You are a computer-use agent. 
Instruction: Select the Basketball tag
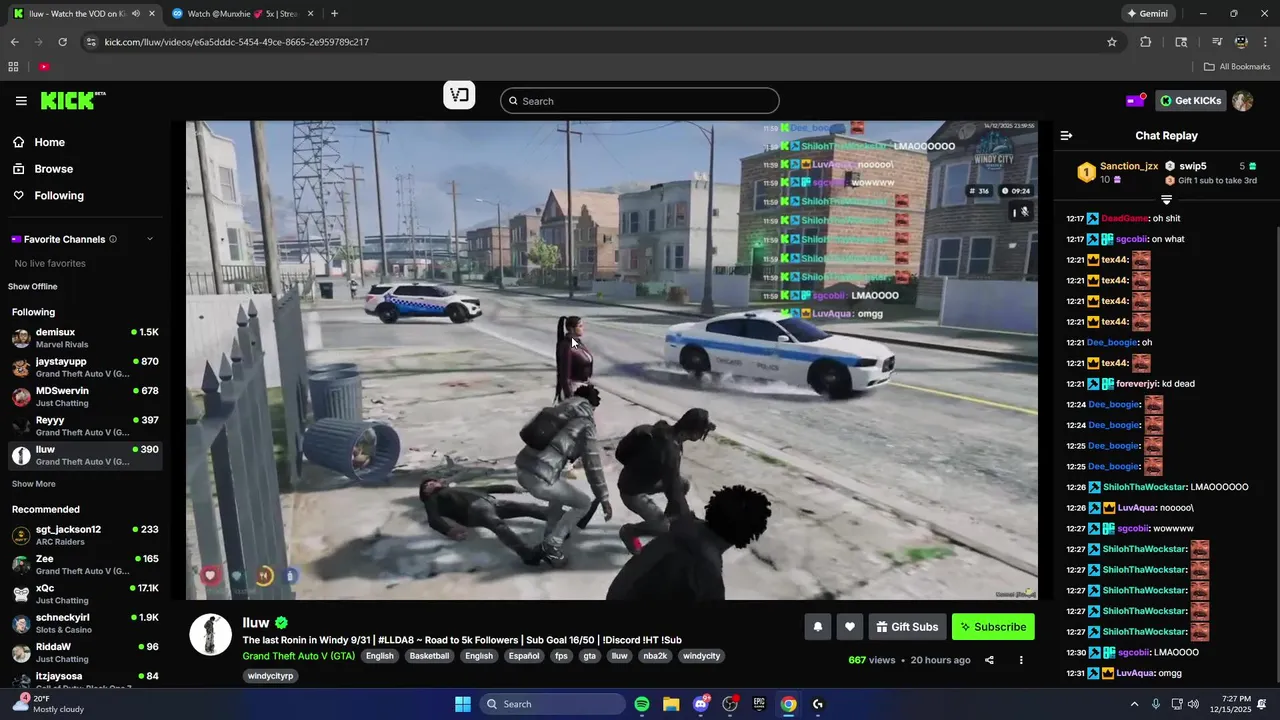pos(429,656)
